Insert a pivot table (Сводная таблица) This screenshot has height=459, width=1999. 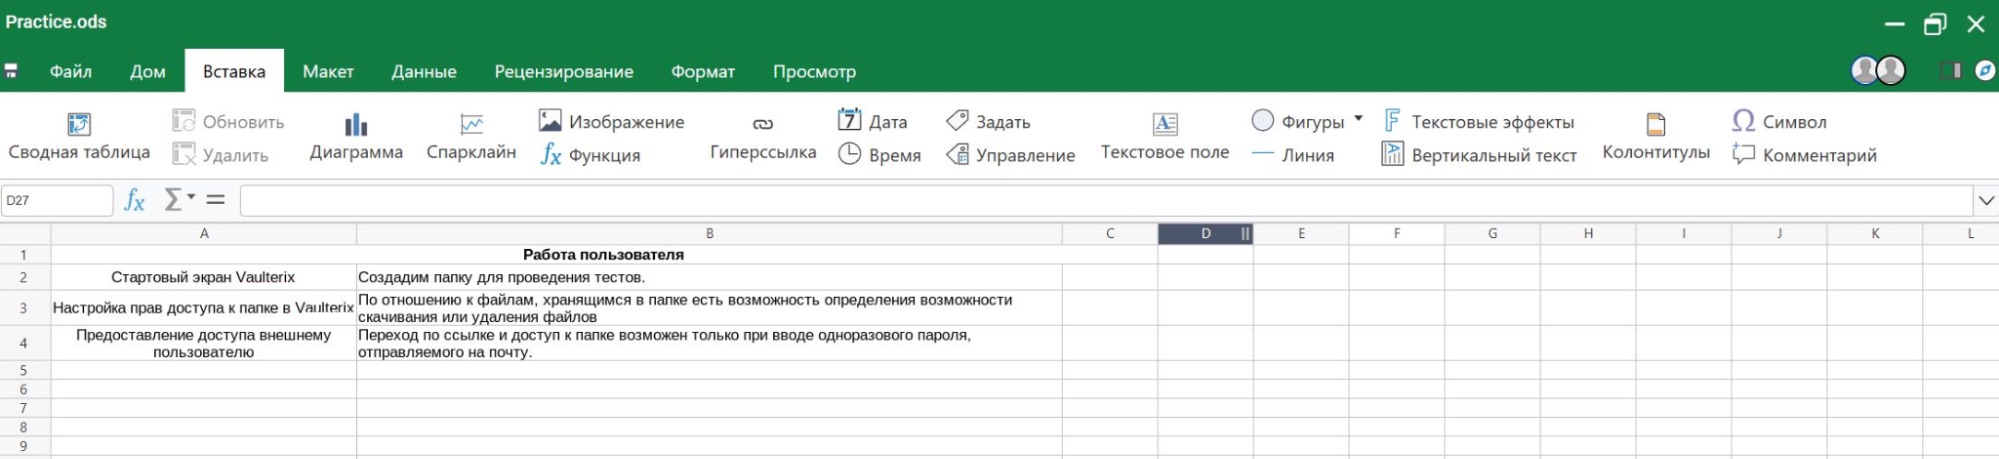pos(79,137)
